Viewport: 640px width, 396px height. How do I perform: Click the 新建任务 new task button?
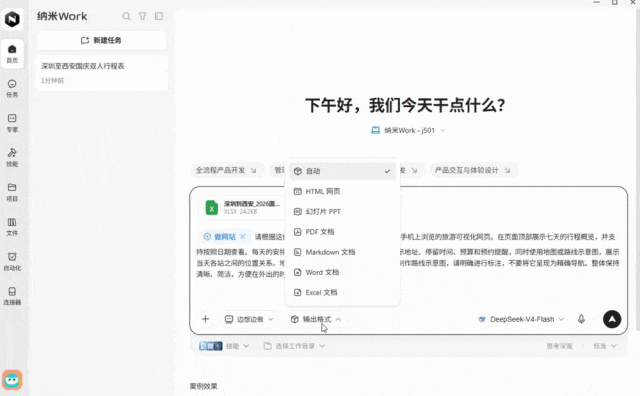[101, 40]
